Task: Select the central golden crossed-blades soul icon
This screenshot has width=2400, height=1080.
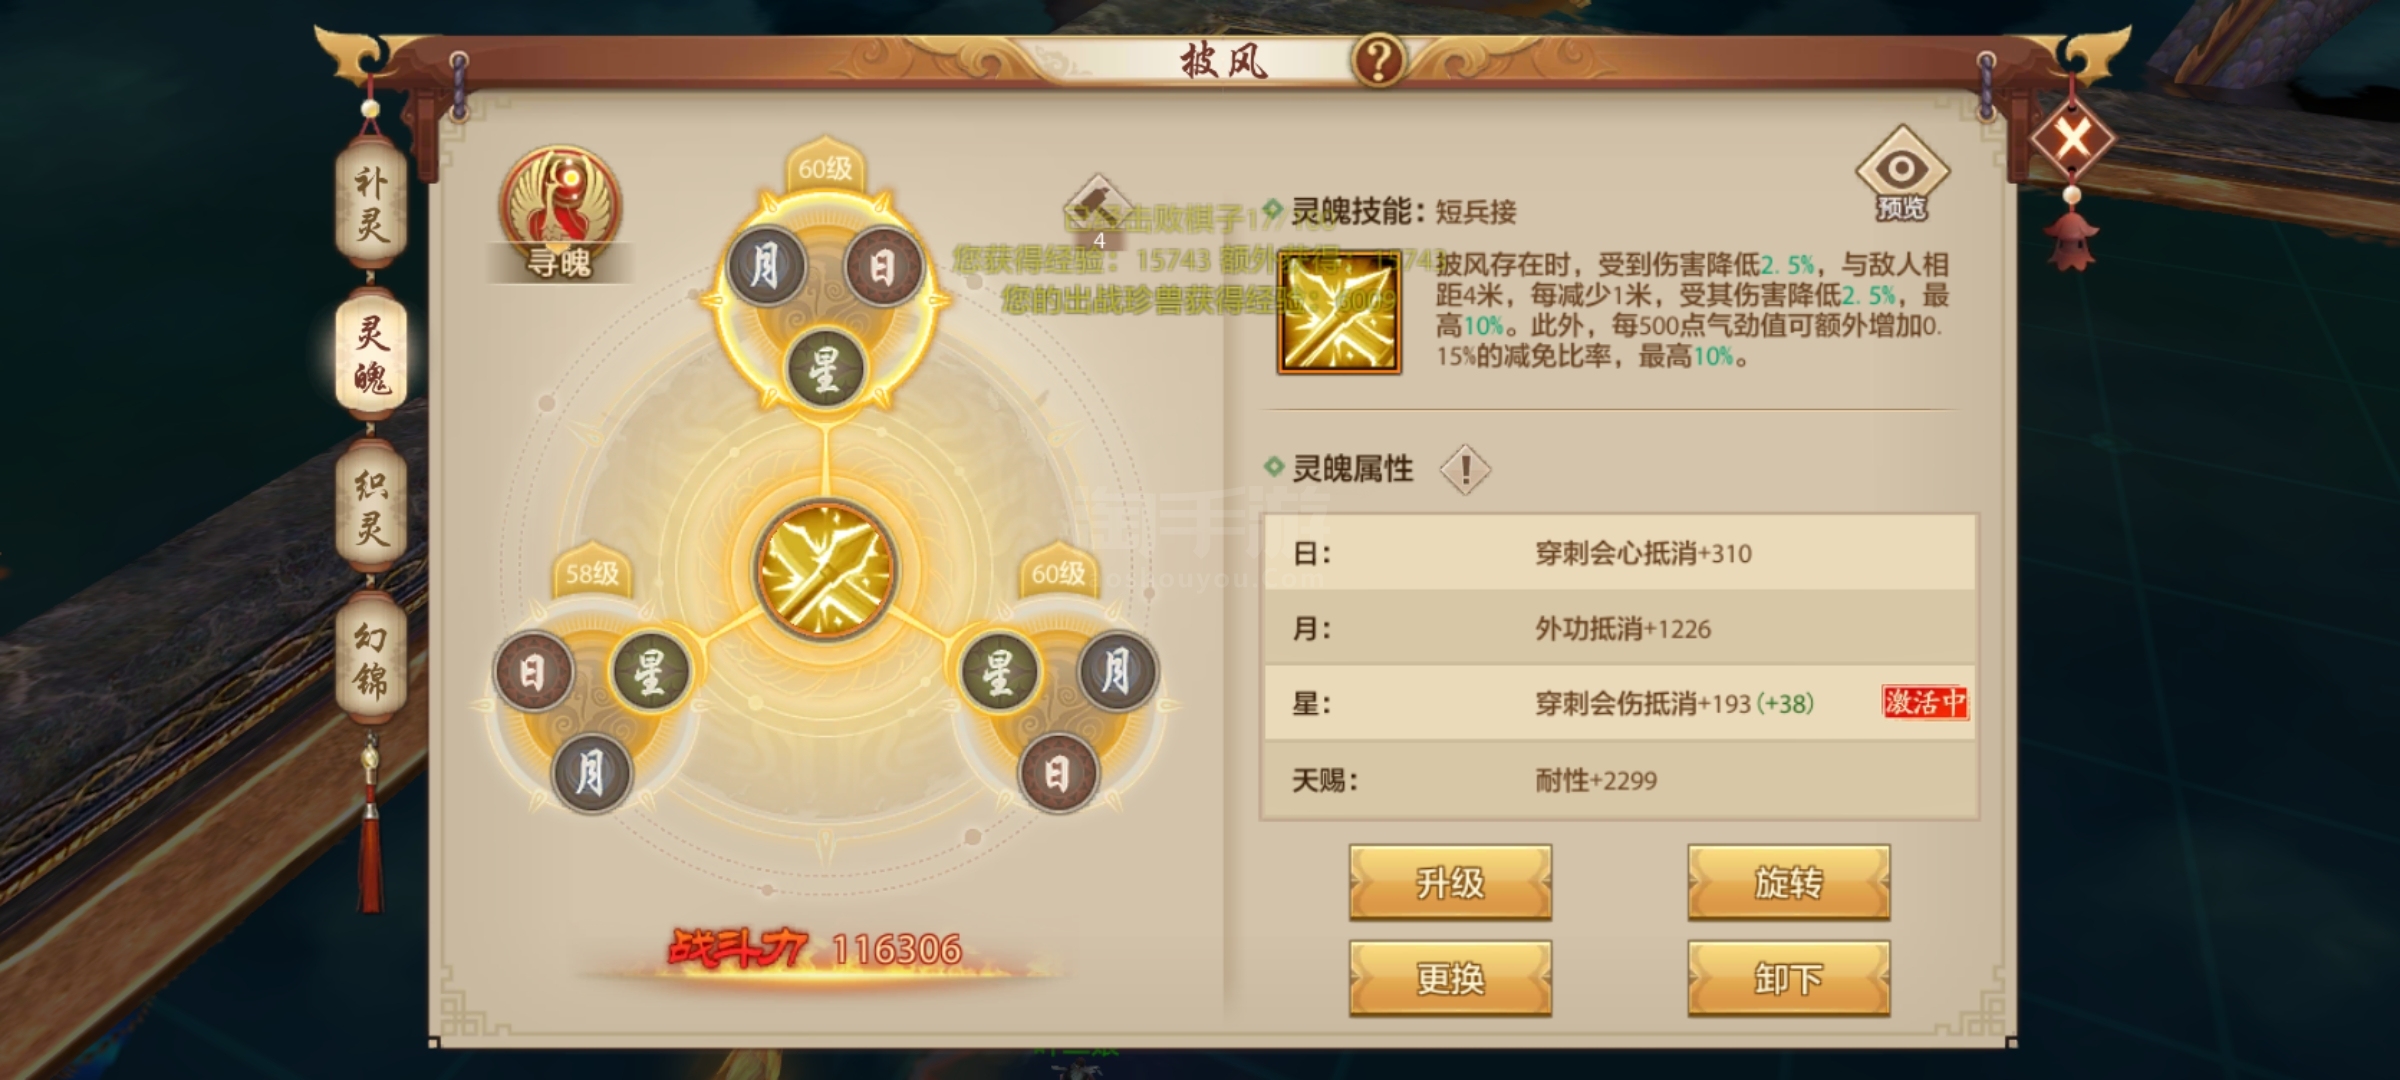Action: [825, 570]
